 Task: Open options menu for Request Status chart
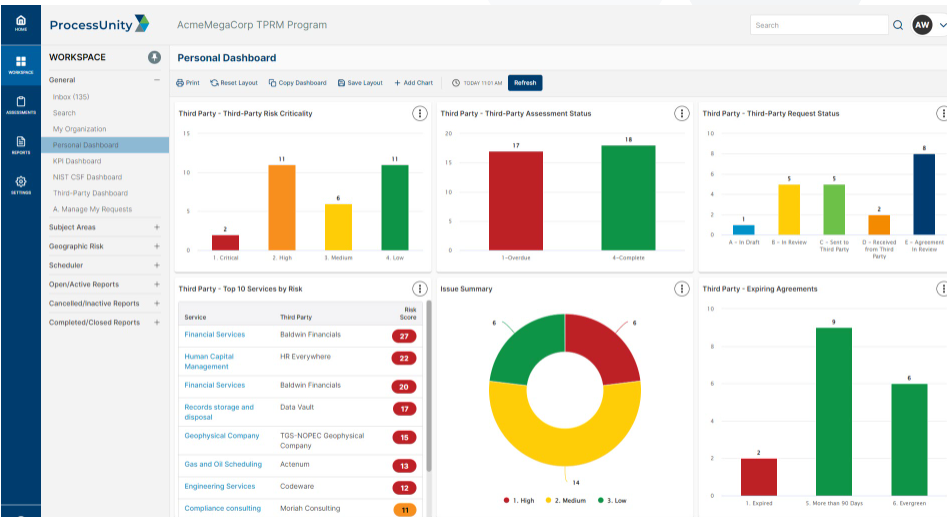tap(942, 114)
